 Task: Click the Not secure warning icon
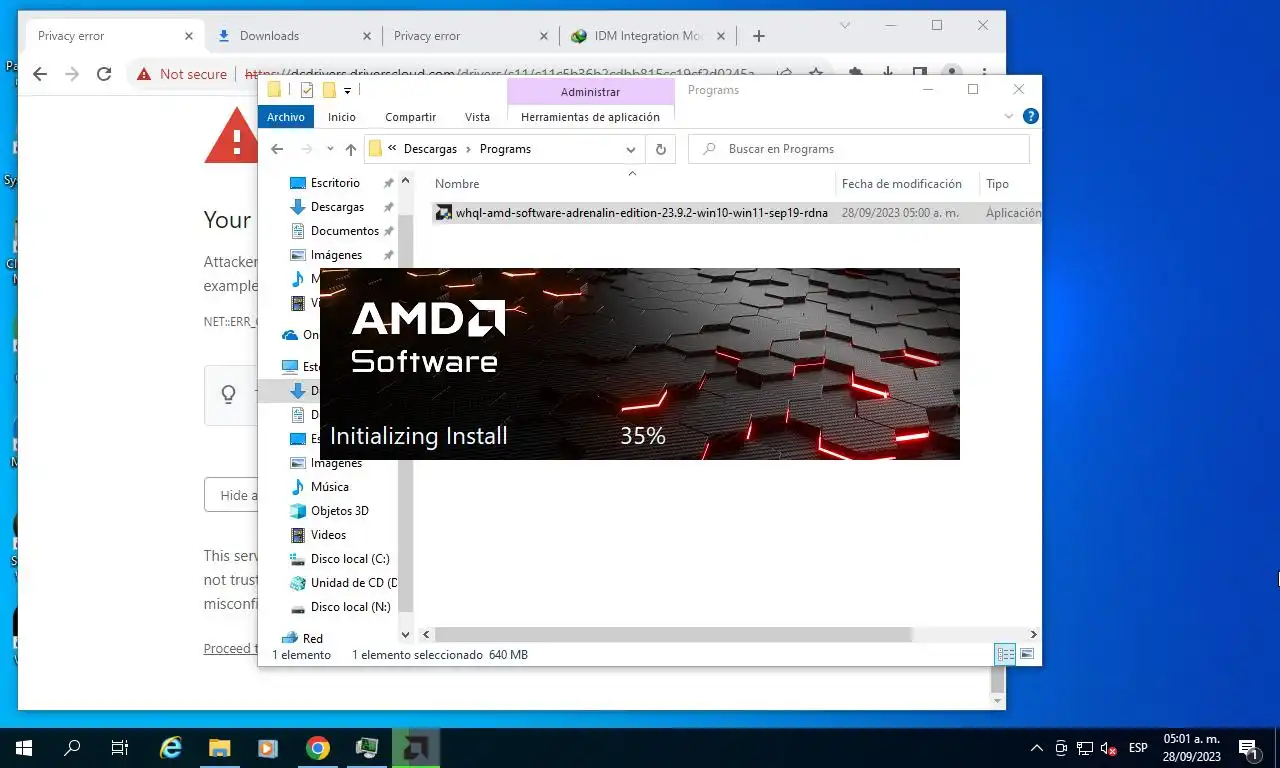tap(144, 74)
